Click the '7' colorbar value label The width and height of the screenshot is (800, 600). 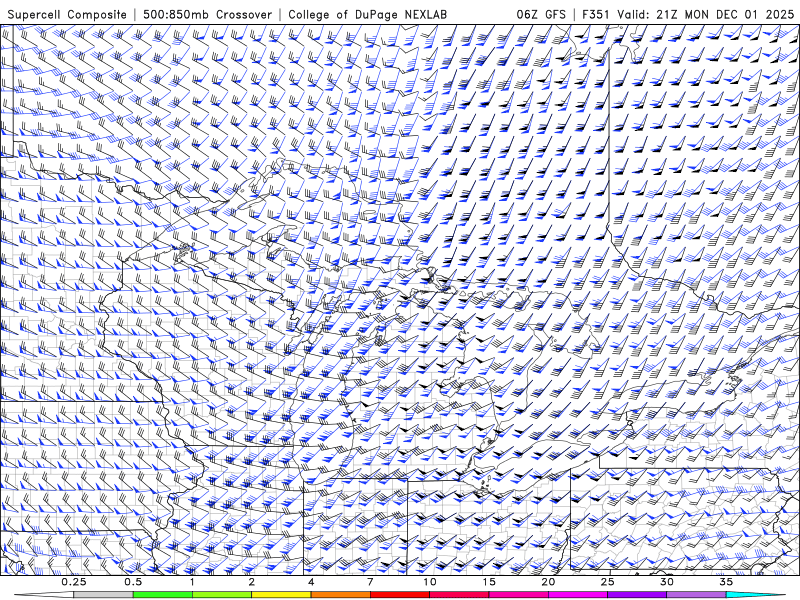370,582
